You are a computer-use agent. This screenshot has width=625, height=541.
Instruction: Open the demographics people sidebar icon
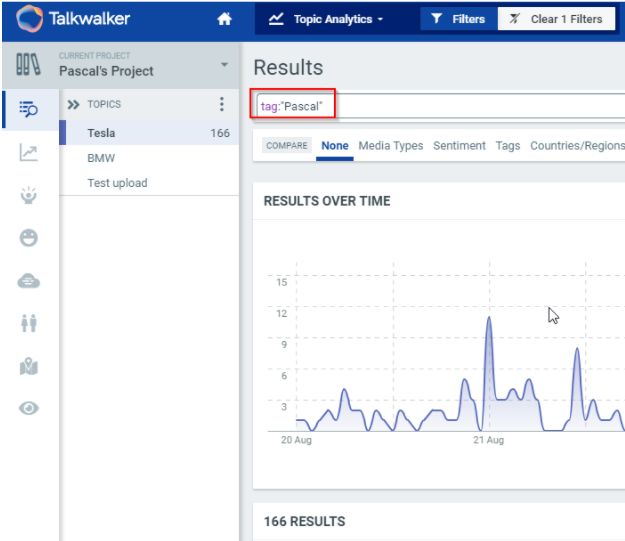click(x=29, y=323)
